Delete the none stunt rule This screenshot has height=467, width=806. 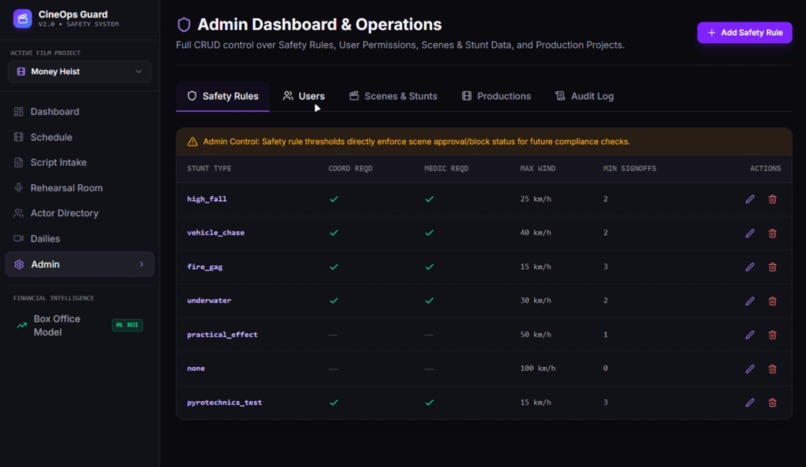[x=772, y=369]
